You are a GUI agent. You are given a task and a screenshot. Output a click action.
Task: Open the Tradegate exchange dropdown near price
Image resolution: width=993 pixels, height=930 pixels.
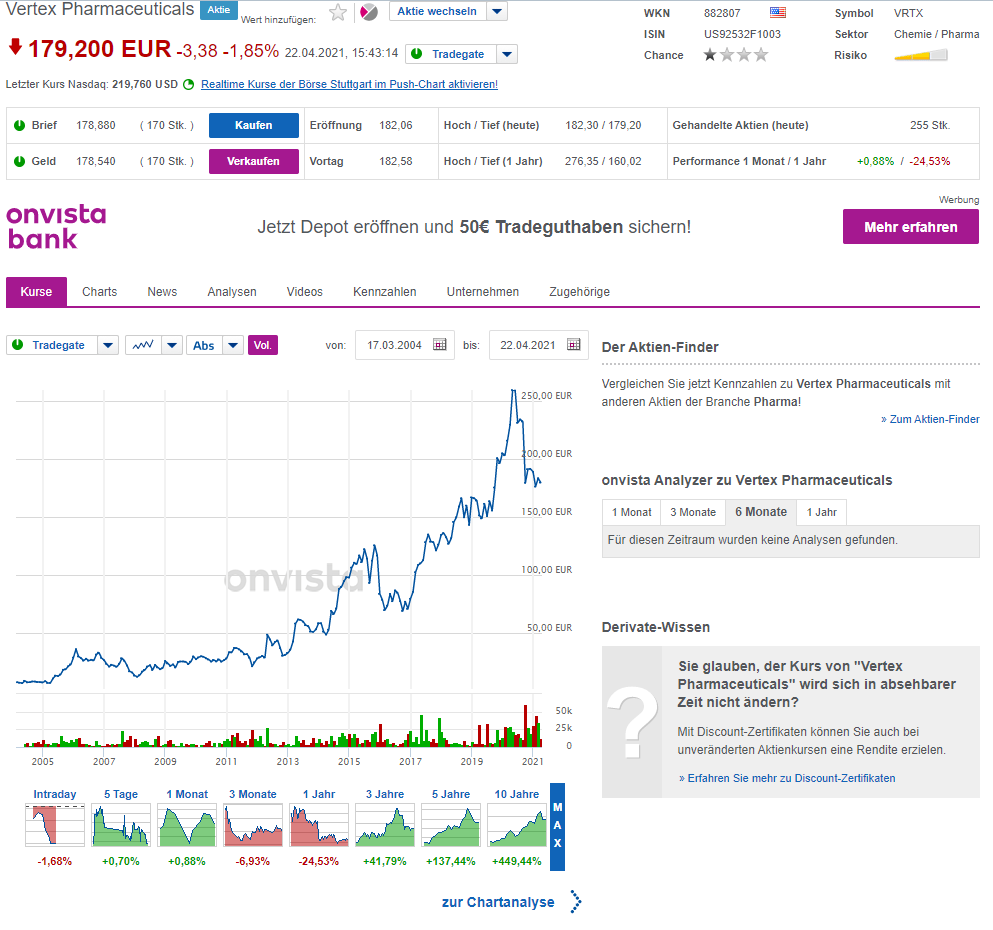tap(507, 54)
